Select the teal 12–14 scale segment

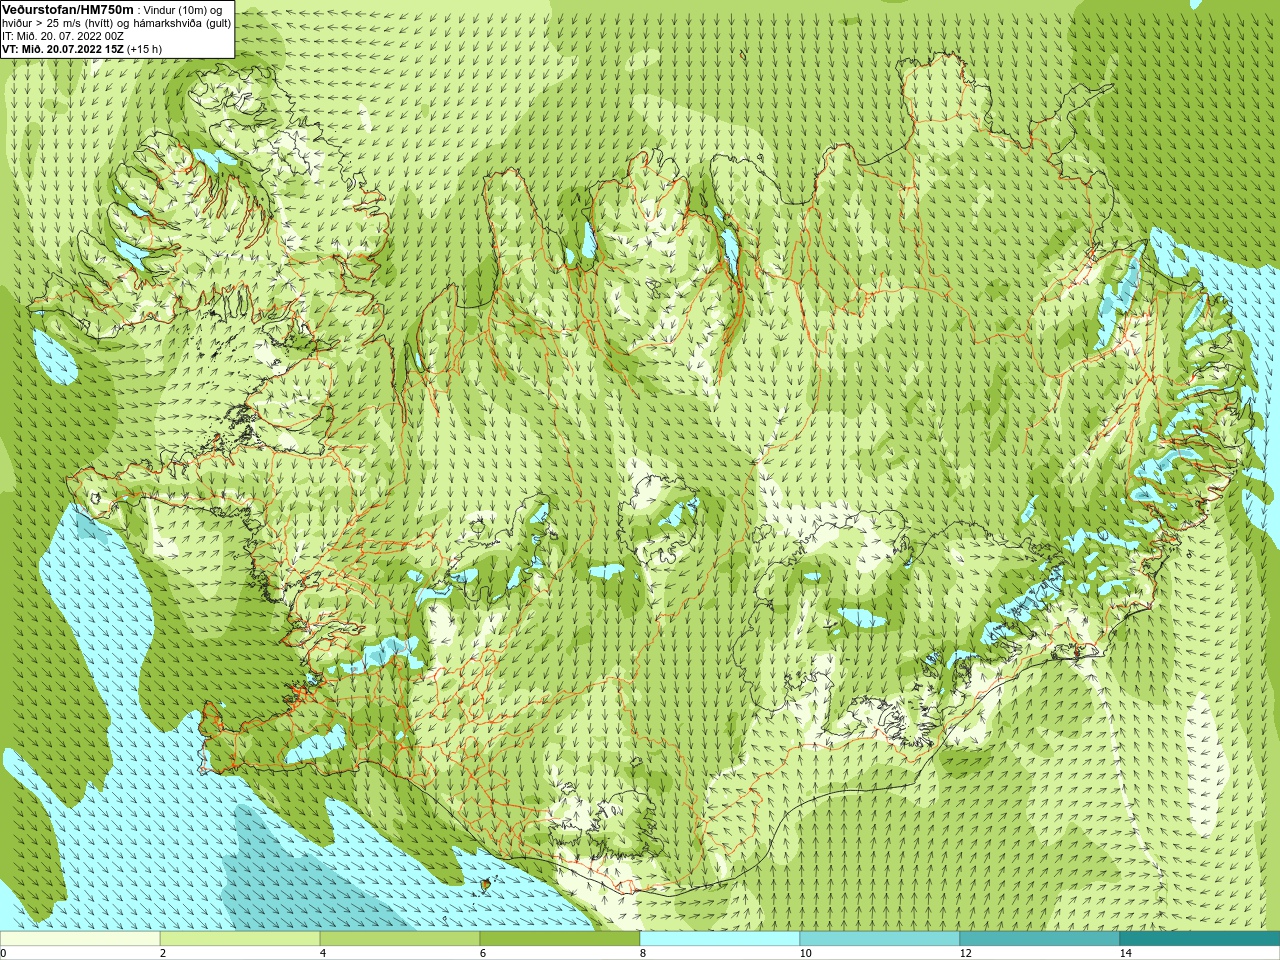point(1040,939)
